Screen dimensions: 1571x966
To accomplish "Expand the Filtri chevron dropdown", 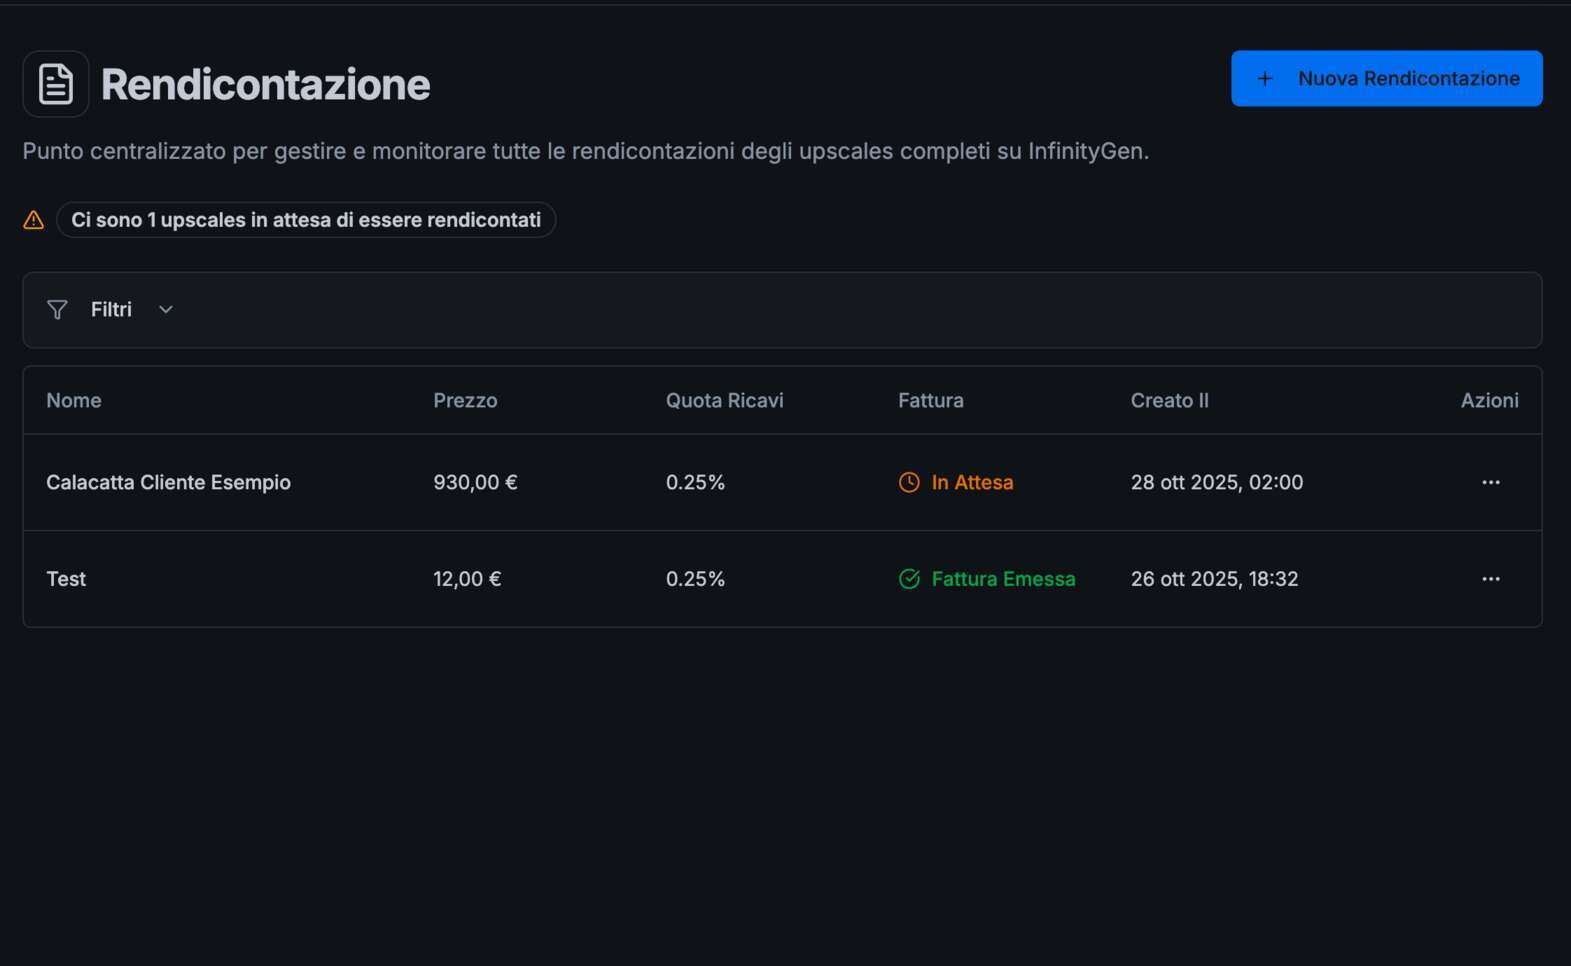I will point(166,310).
